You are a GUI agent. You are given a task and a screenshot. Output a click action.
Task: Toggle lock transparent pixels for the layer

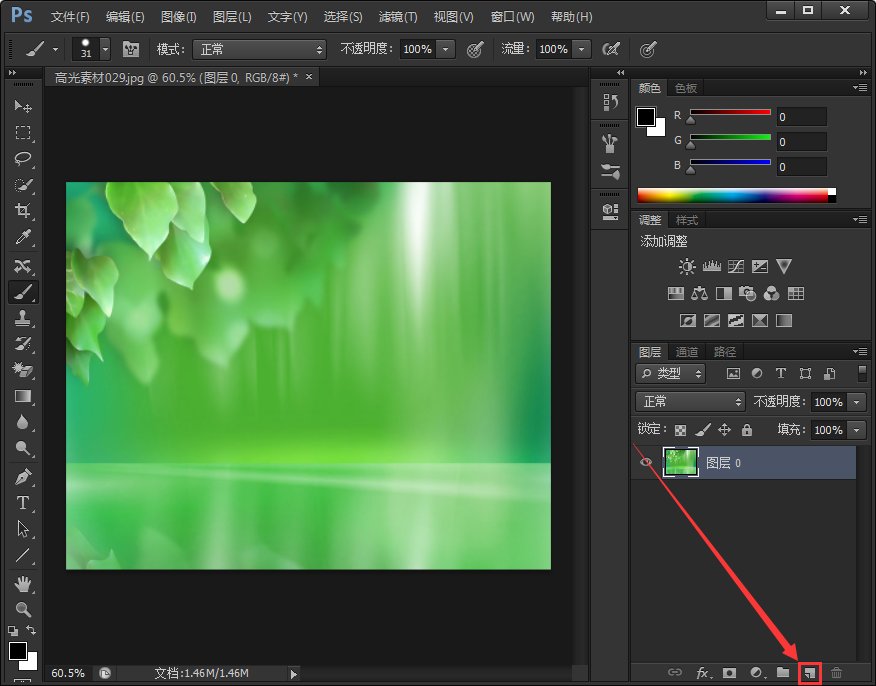pyautogui.click(x=681, y=430)
